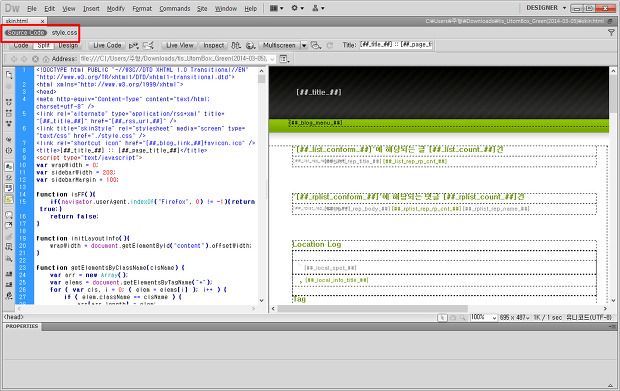Toggle Syntax Error Alerts info bar
This screenshot has height=391, width=620.
[x=9, y=200]
